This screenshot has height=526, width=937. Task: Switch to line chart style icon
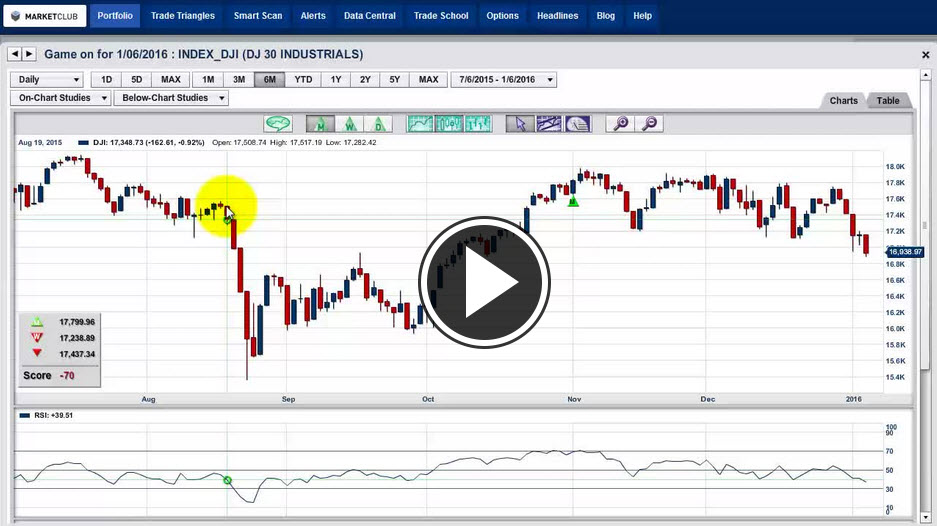(421, 124)
